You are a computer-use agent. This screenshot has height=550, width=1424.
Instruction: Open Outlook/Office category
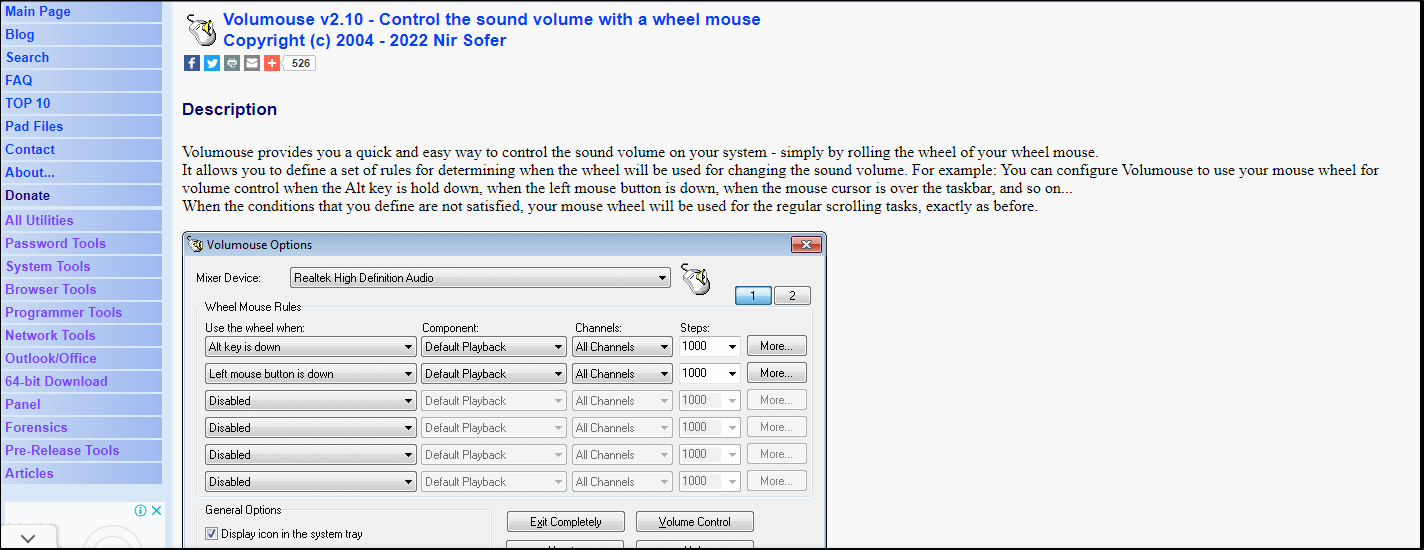click(x=51, y=358)
